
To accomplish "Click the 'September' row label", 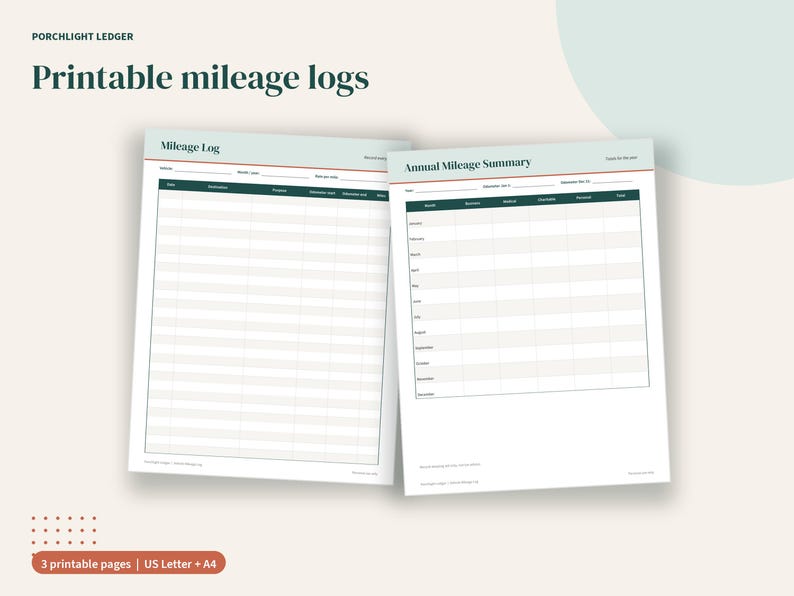I will [x=424, y=348].
